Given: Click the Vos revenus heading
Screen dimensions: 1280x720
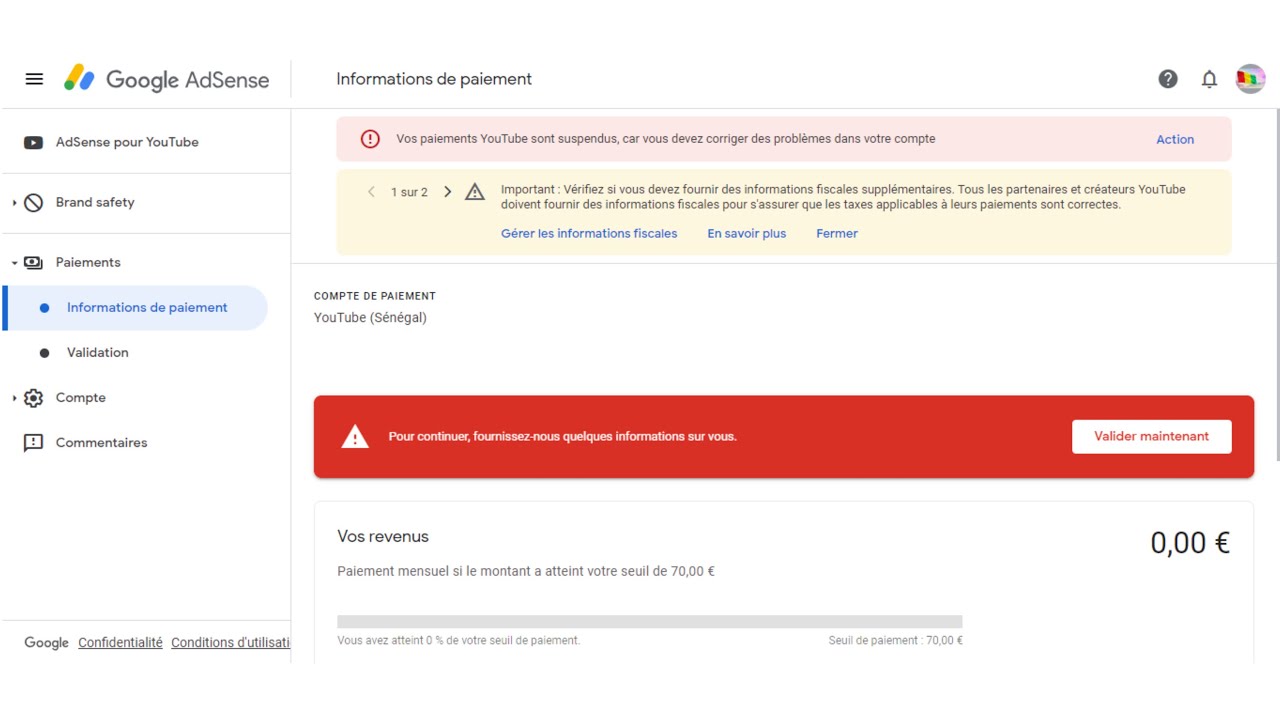Looking at the screenshot, I should point(383,536).
